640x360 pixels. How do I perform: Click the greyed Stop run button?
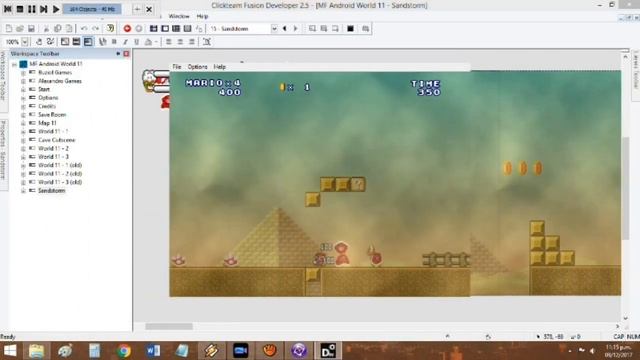click(x=139, y=29)
